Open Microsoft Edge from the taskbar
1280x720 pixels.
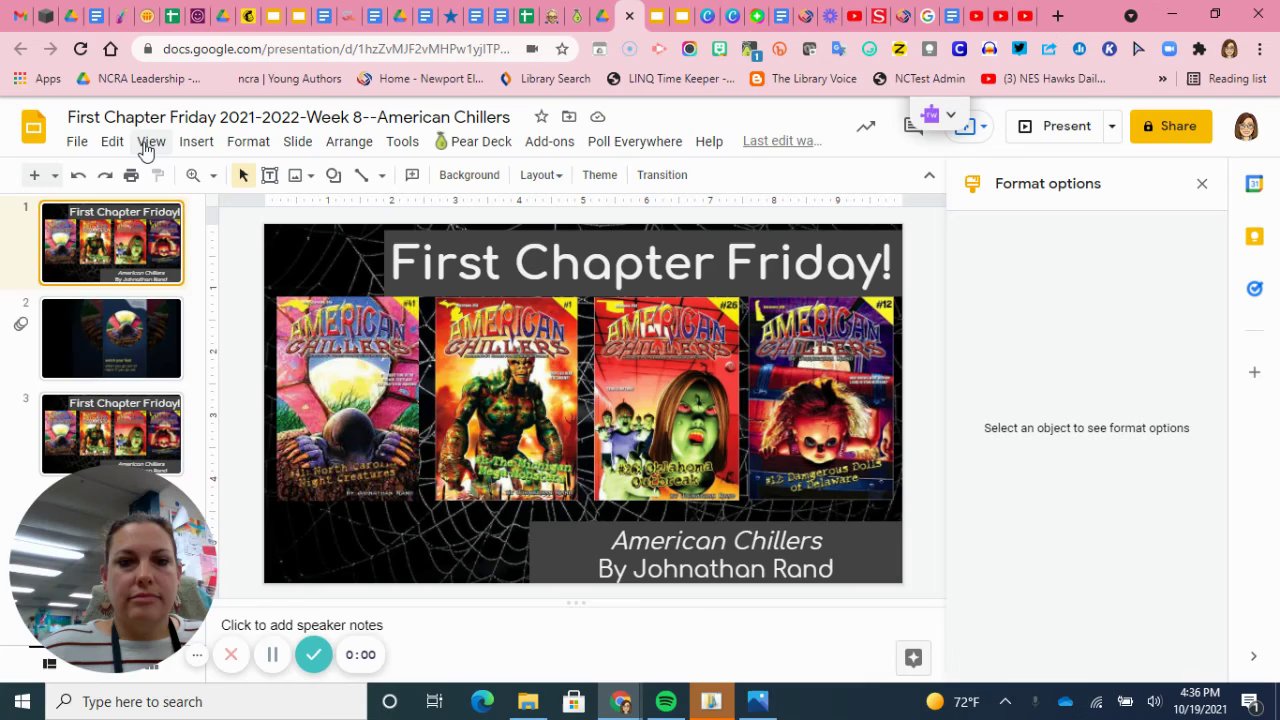click(482, 702)
